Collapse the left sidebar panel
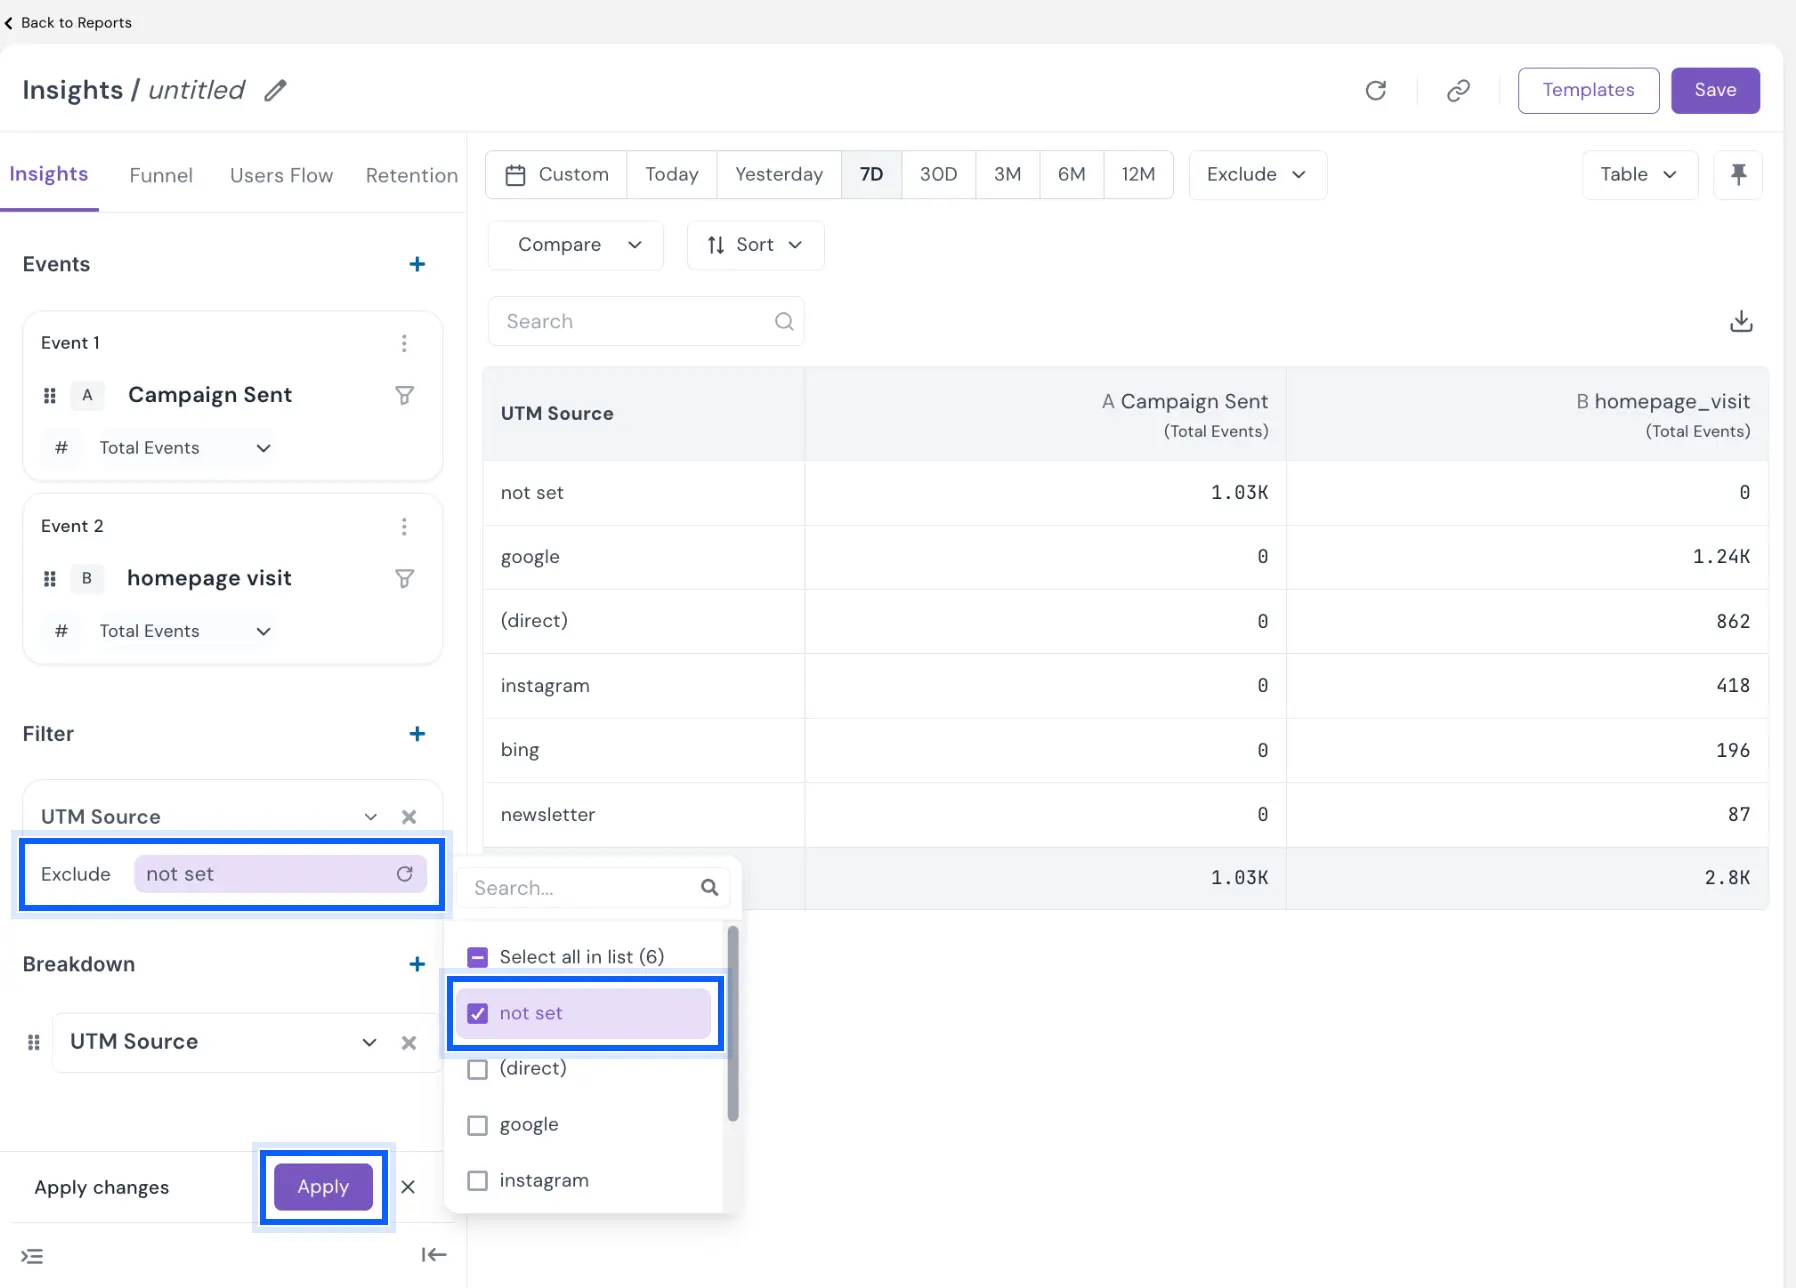 434,1255
